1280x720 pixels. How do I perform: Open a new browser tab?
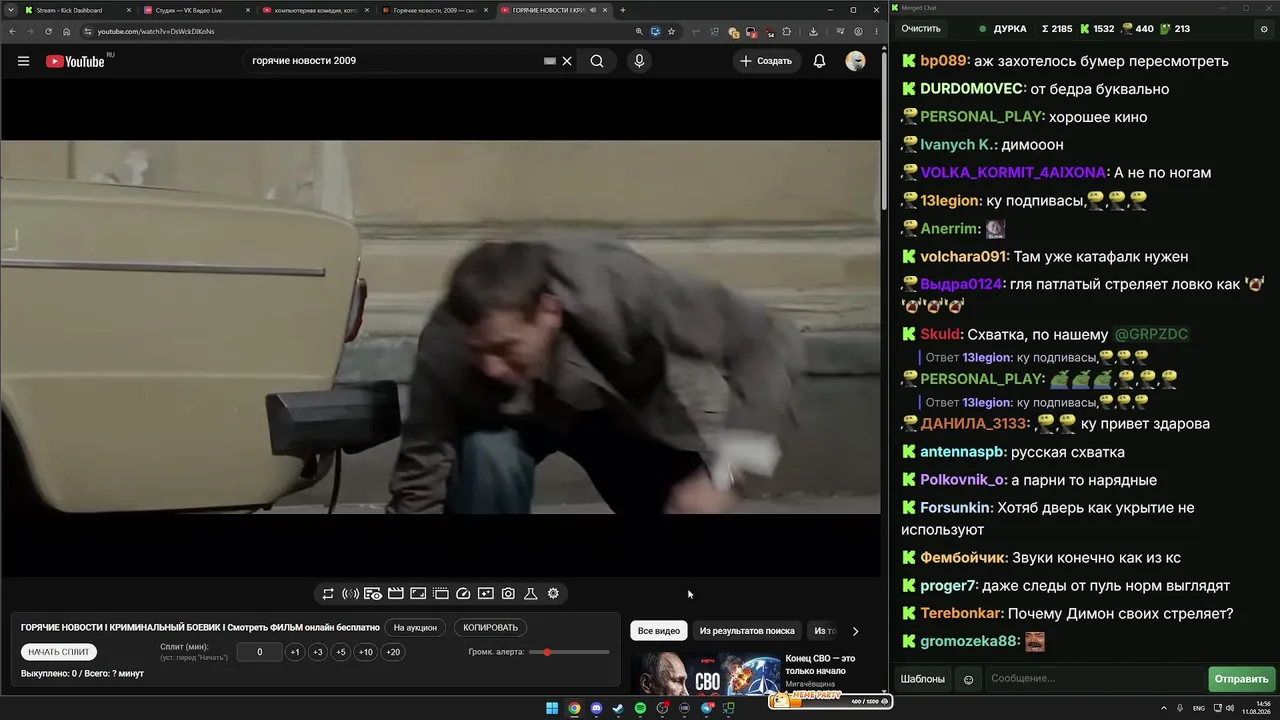point(623,10)
